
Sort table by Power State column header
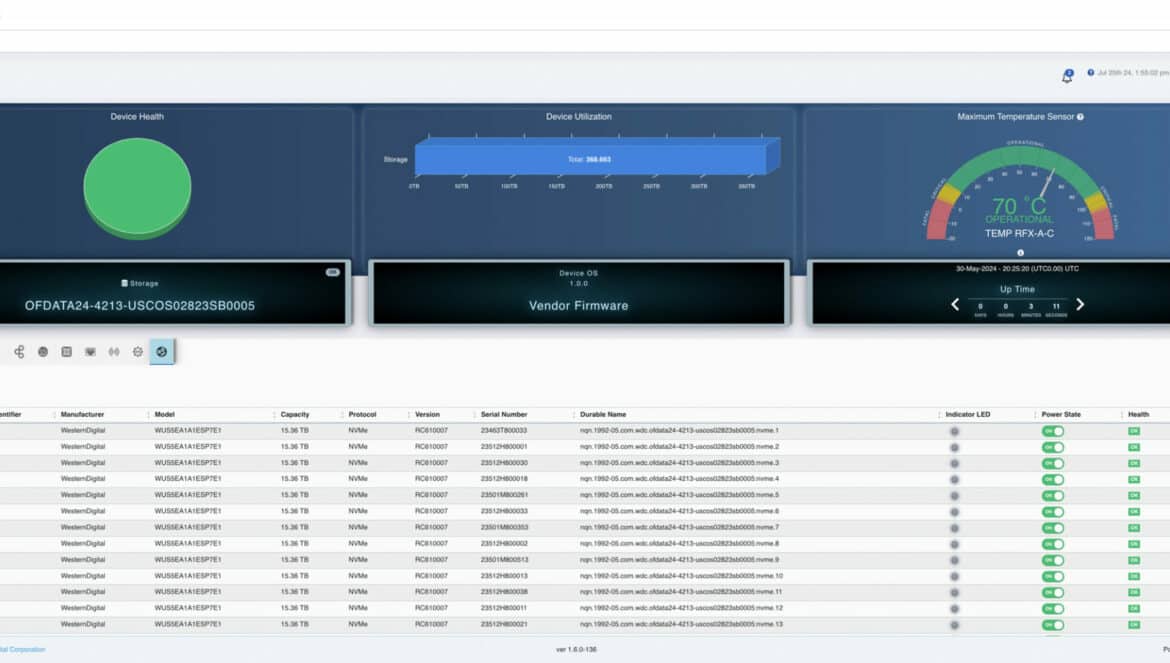(1061, 415)
